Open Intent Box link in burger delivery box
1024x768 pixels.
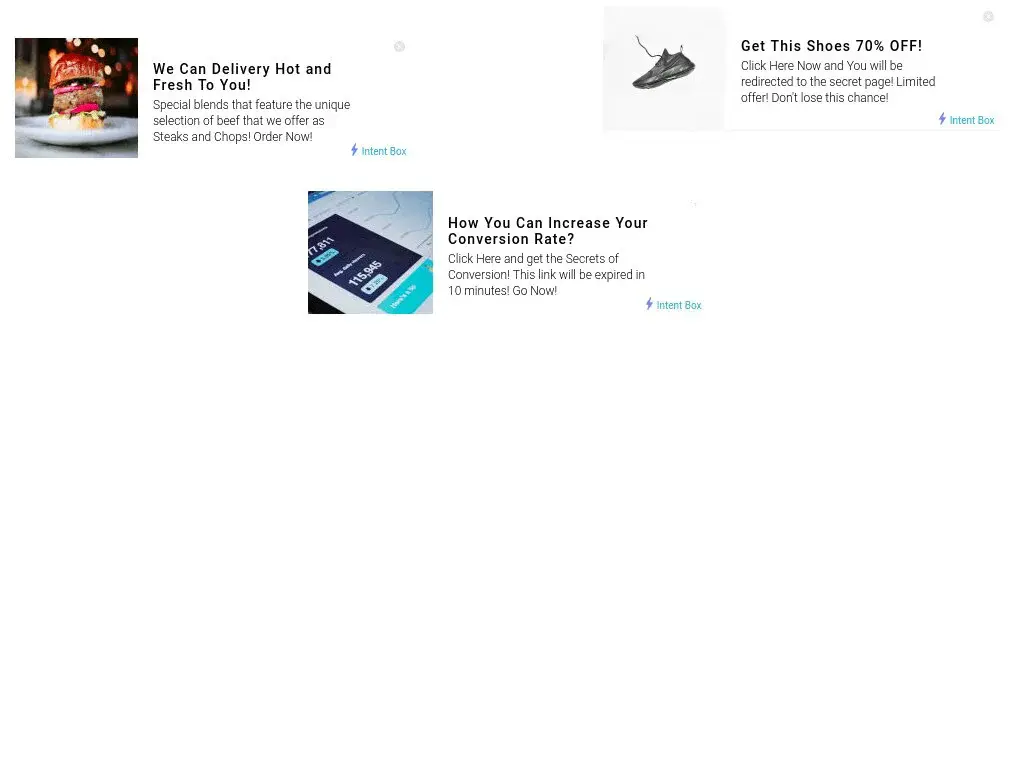tap(384, 152)
